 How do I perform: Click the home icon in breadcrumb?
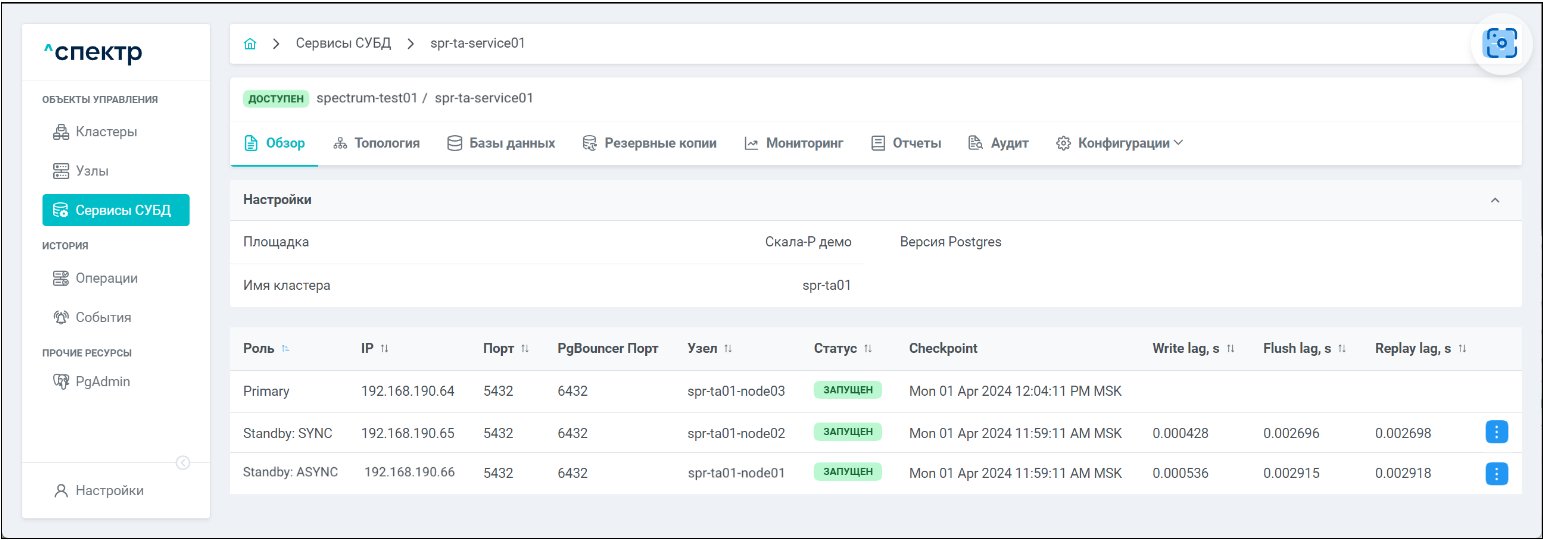pyautogui.click(x=250, y=44)
